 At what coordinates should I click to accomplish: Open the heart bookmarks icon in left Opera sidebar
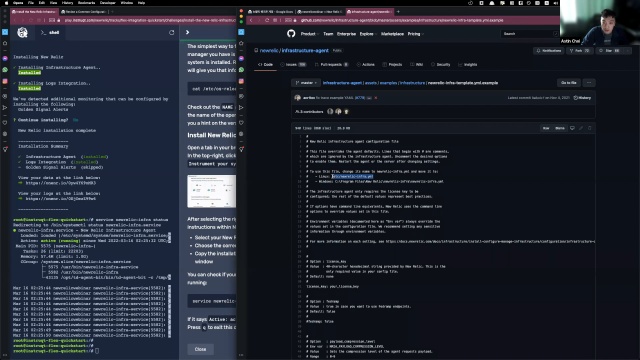tap(5, 122)
